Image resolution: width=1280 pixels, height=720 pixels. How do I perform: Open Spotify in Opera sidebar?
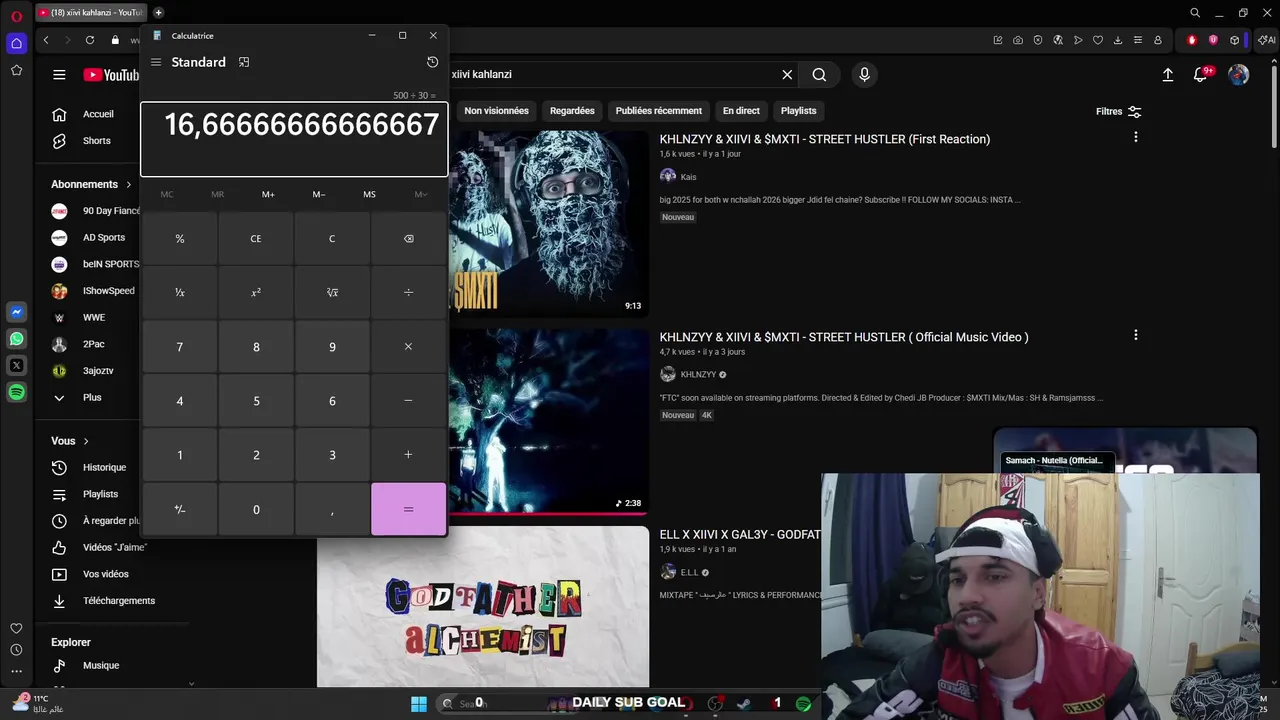point(16,393)
